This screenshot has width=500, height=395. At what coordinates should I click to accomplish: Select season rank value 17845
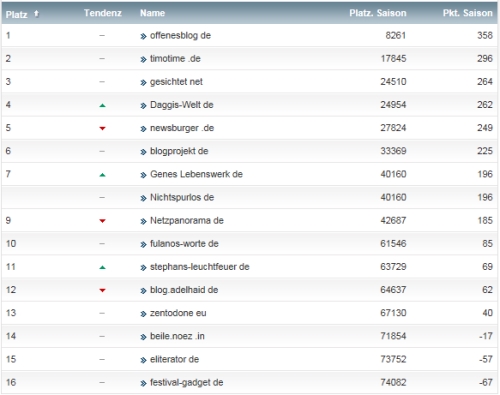pos(393,59)
